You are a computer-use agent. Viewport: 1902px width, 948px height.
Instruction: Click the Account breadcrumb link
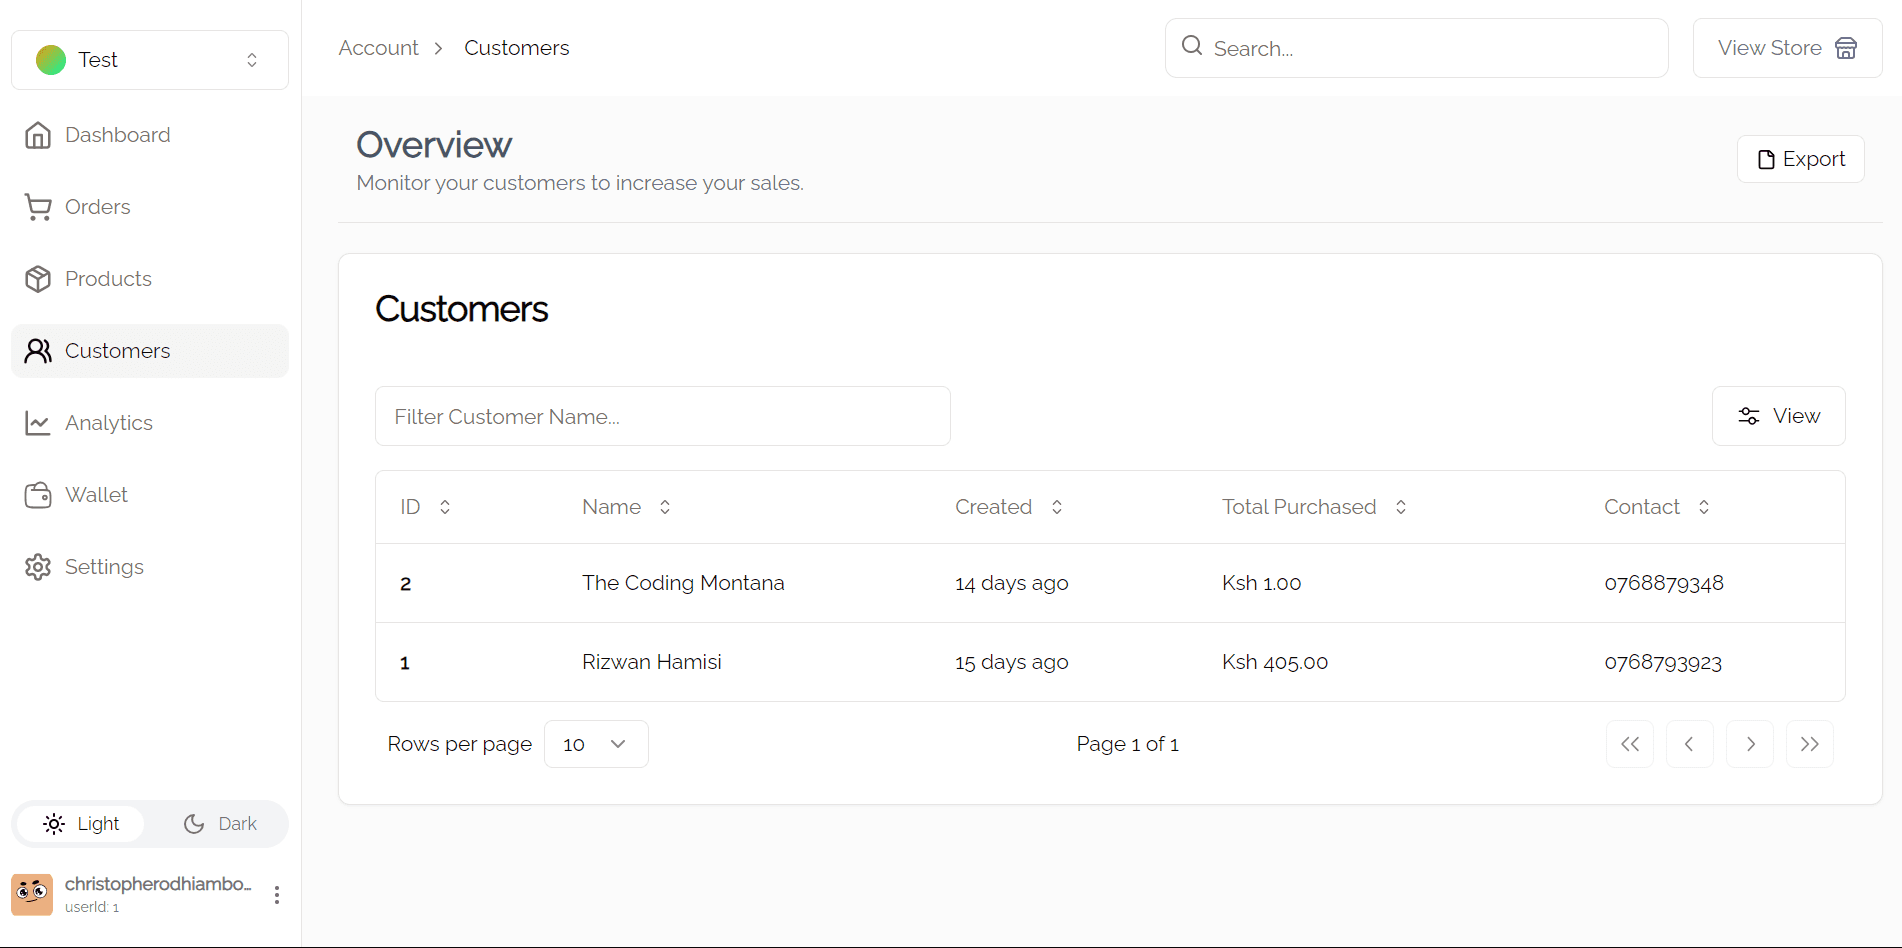[x=378, y=48]
